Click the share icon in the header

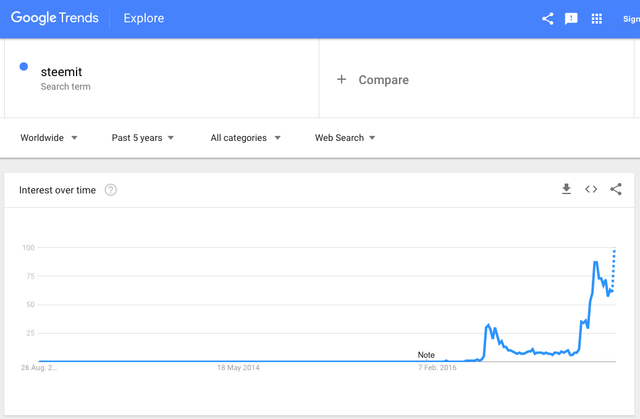[x=547, y=18]
